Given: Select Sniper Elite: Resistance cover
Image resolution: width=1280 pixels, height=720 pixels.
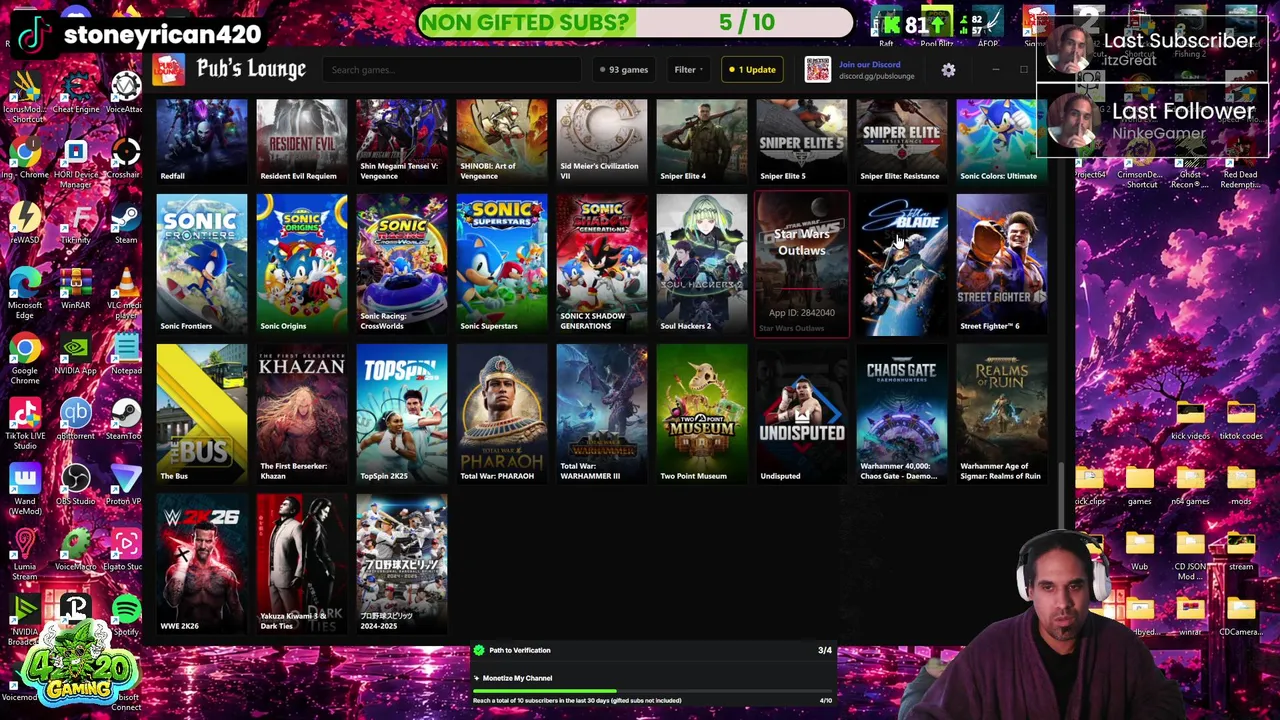Looking at the screenshot, I should coord(901,140).
